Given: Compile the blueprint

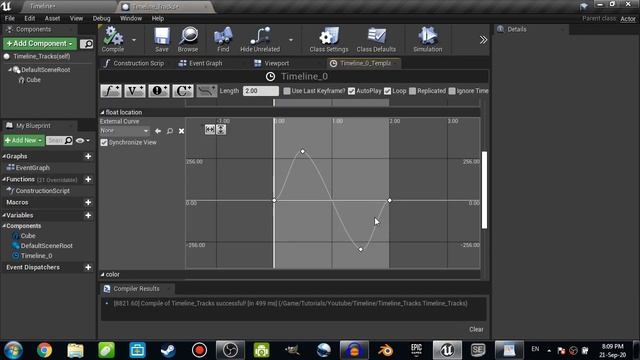Looking at the screenshot, I should (x=113, y=39).
